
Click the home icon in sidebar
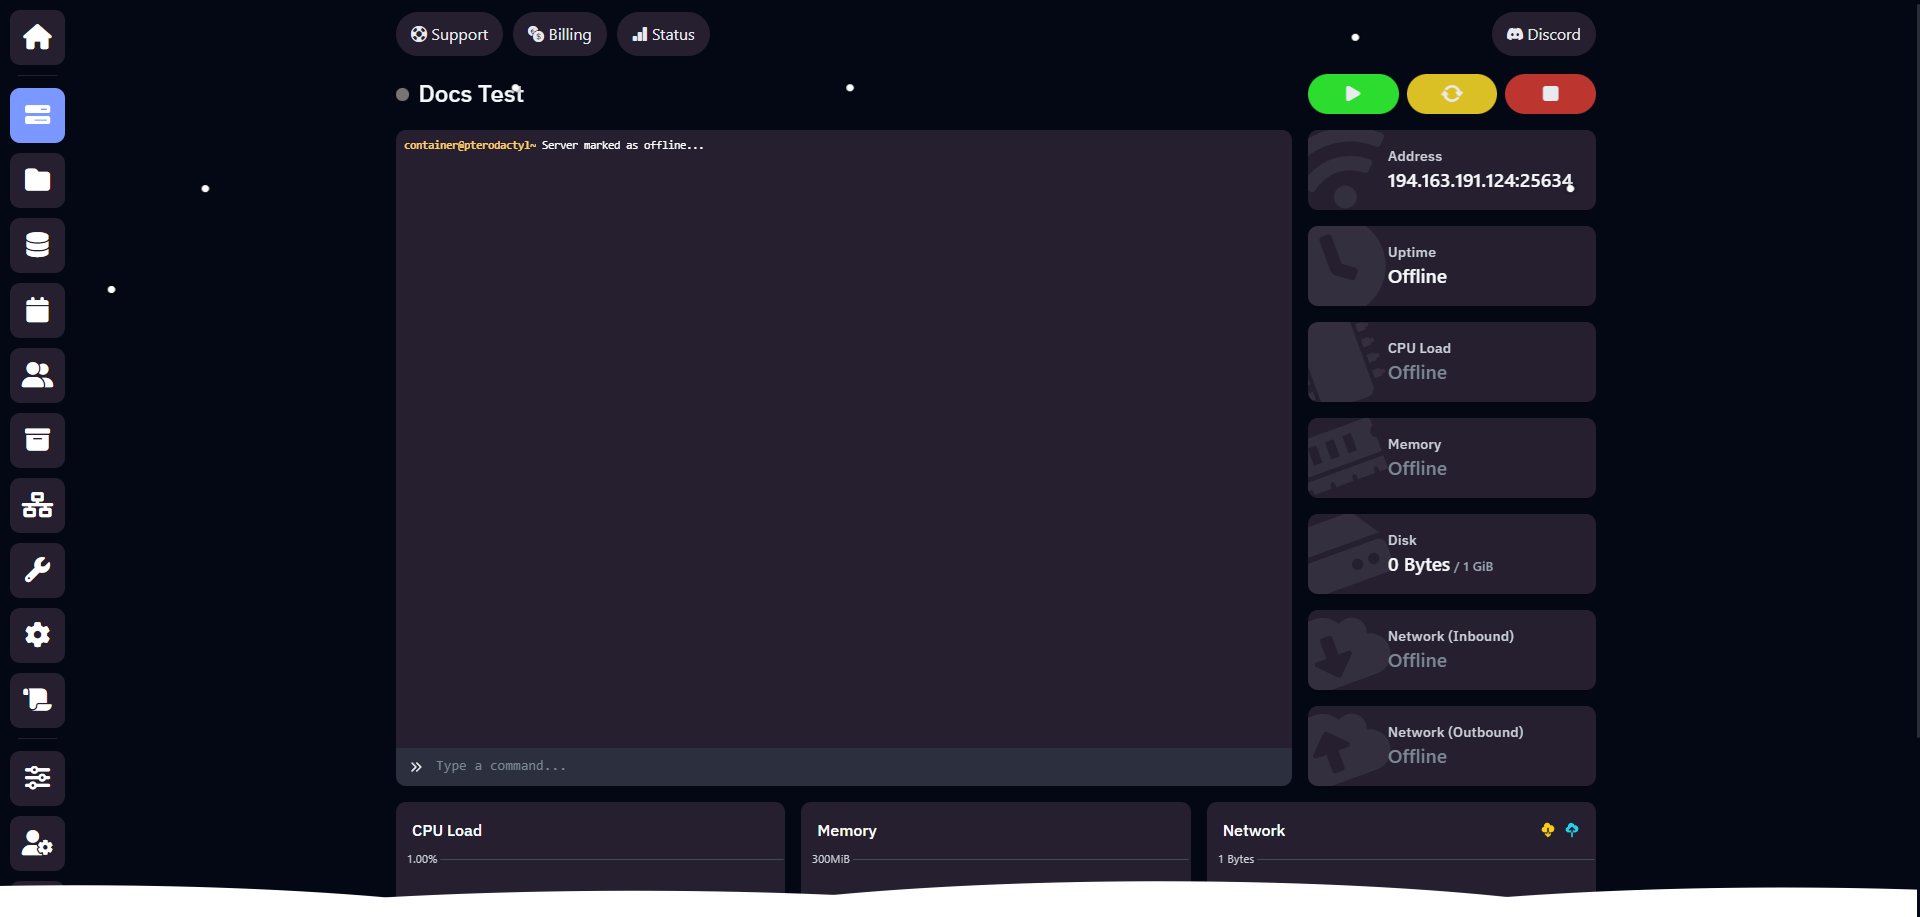[37, 38]
